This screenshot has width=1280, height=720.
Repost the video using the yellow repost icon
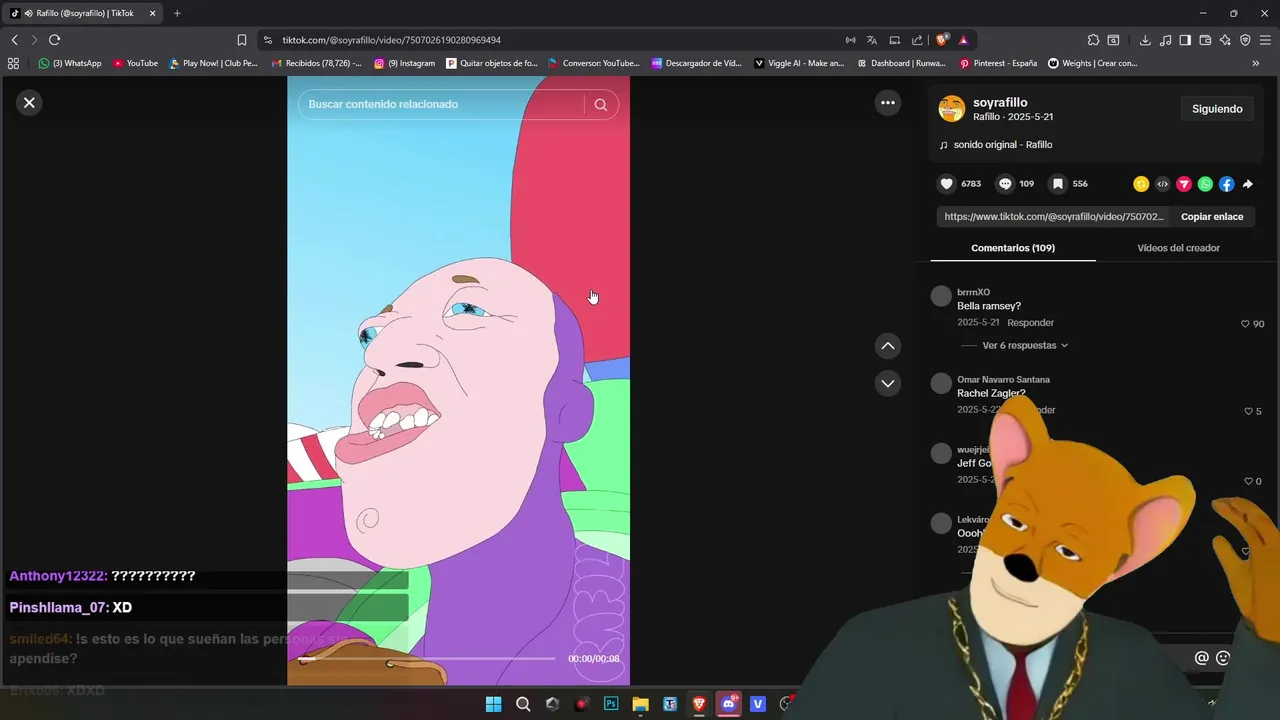(x=1141, y=184)
